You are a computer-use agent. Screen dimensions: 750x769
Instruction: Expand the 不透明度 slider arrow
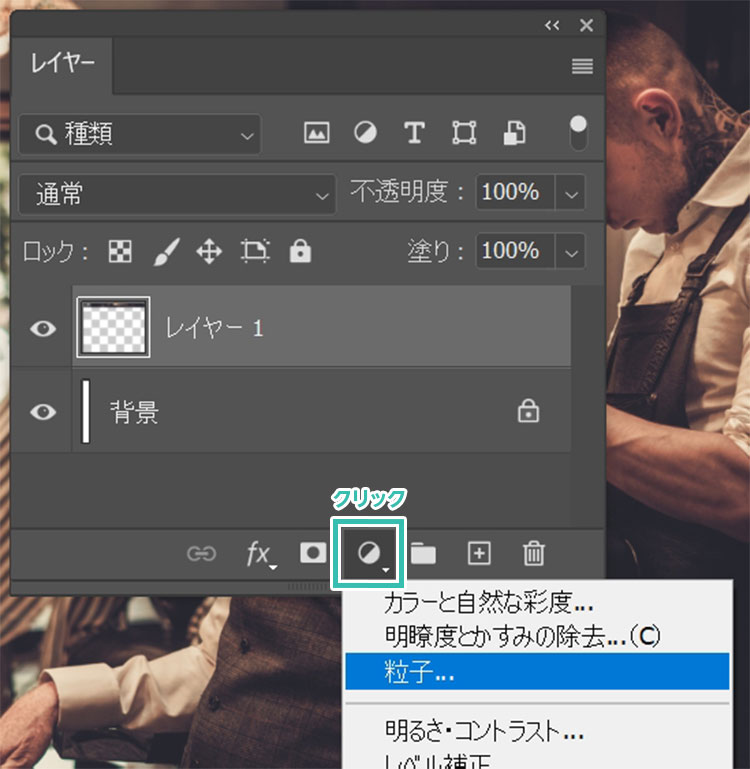(x=570, y=194)
